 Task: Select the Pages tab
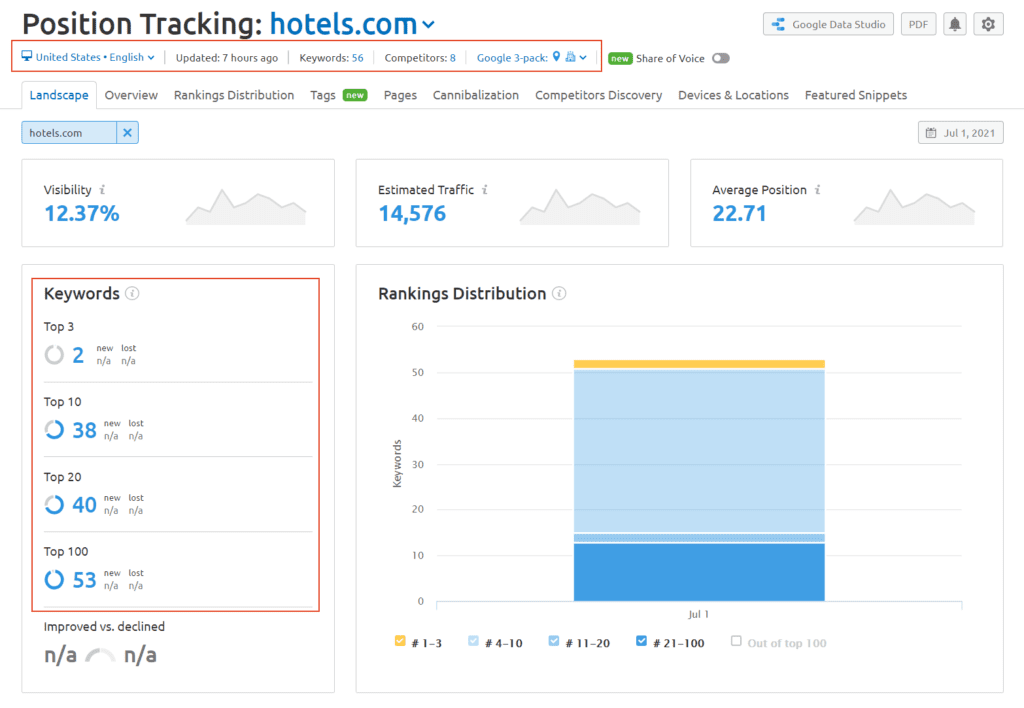click(x=400, y=95)
